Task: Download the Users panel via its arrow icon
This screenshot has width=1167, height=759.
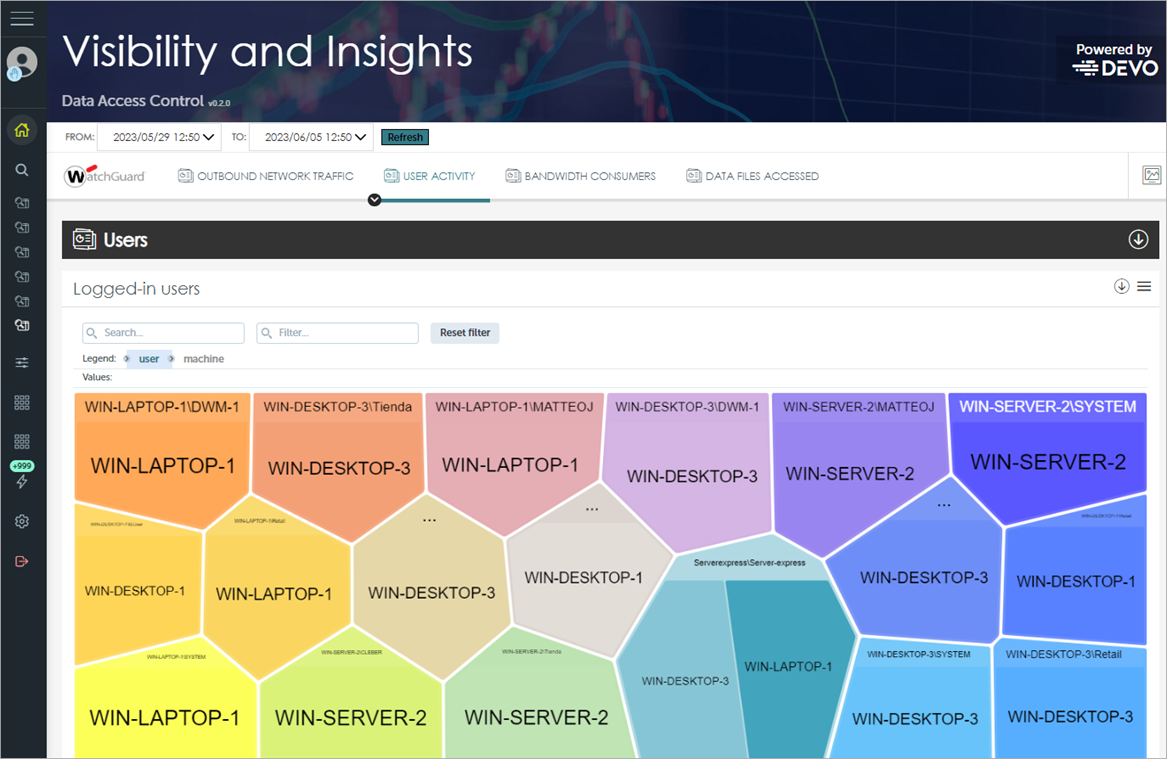Action: 1138,240
